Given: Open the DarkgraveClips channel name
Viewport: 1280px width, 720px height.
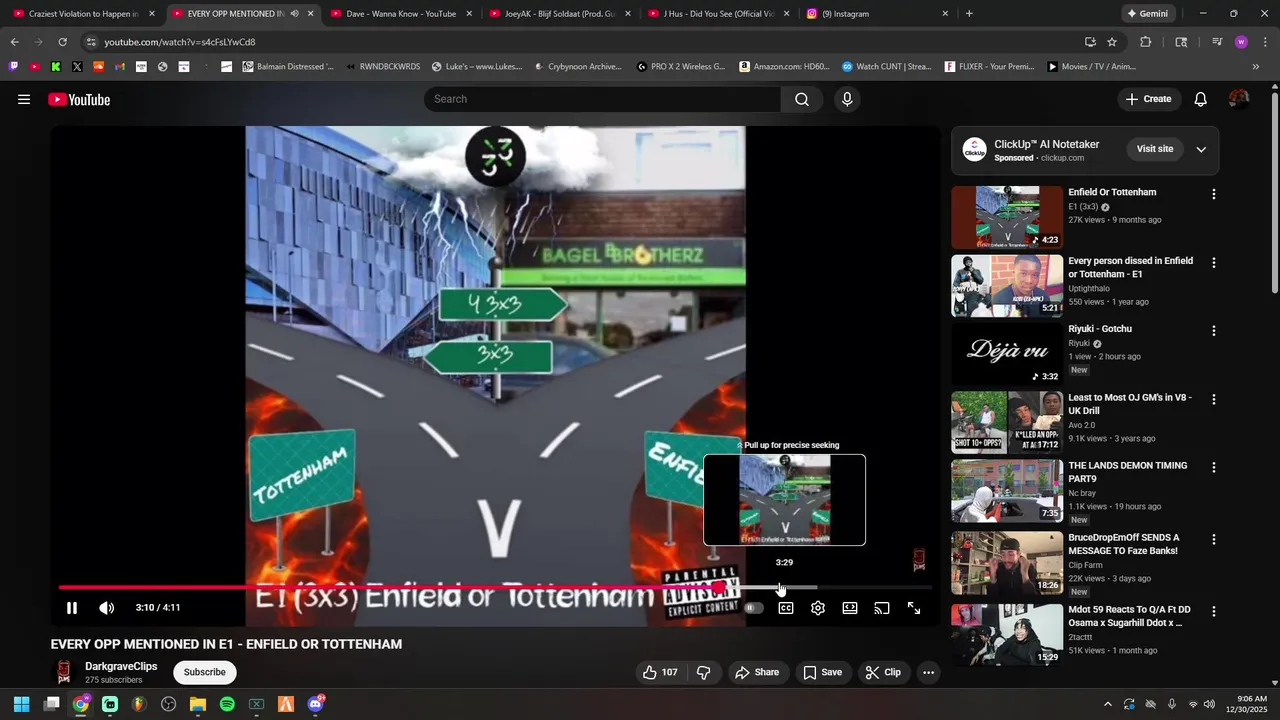Looking at the screenshot, I should click(121, 666).
